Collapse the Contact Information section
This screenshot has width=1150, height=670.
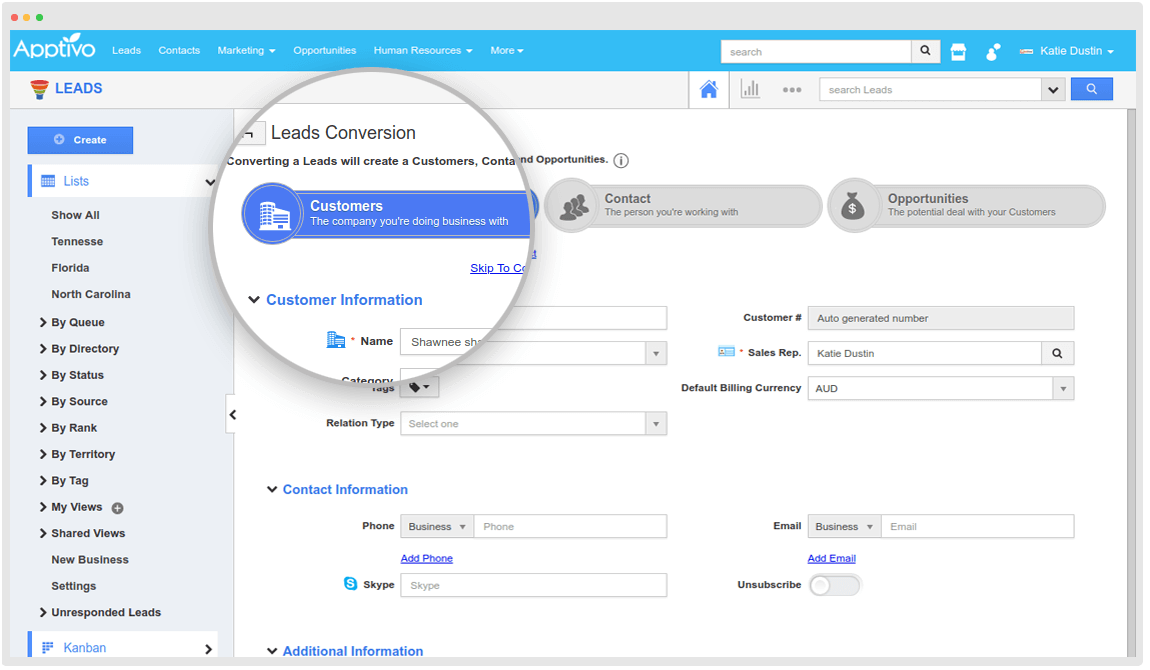272,489
